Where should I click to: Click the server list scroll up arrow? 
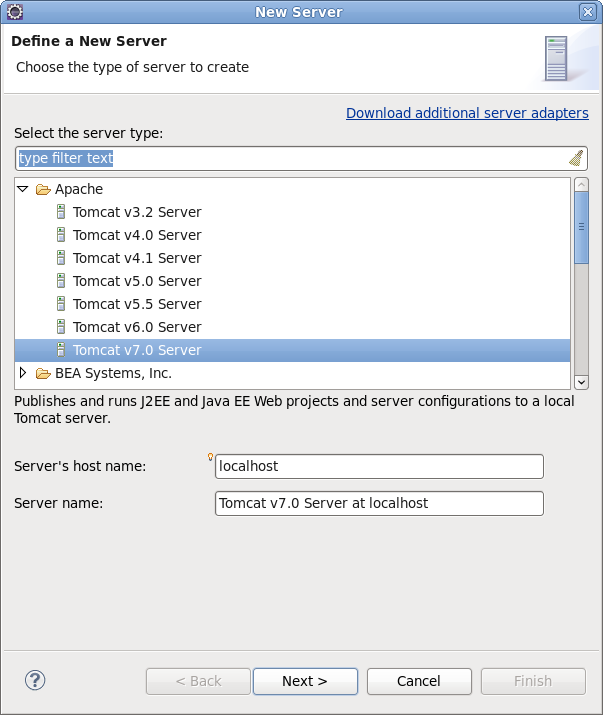pyautogui.click(x=581, y=185)
